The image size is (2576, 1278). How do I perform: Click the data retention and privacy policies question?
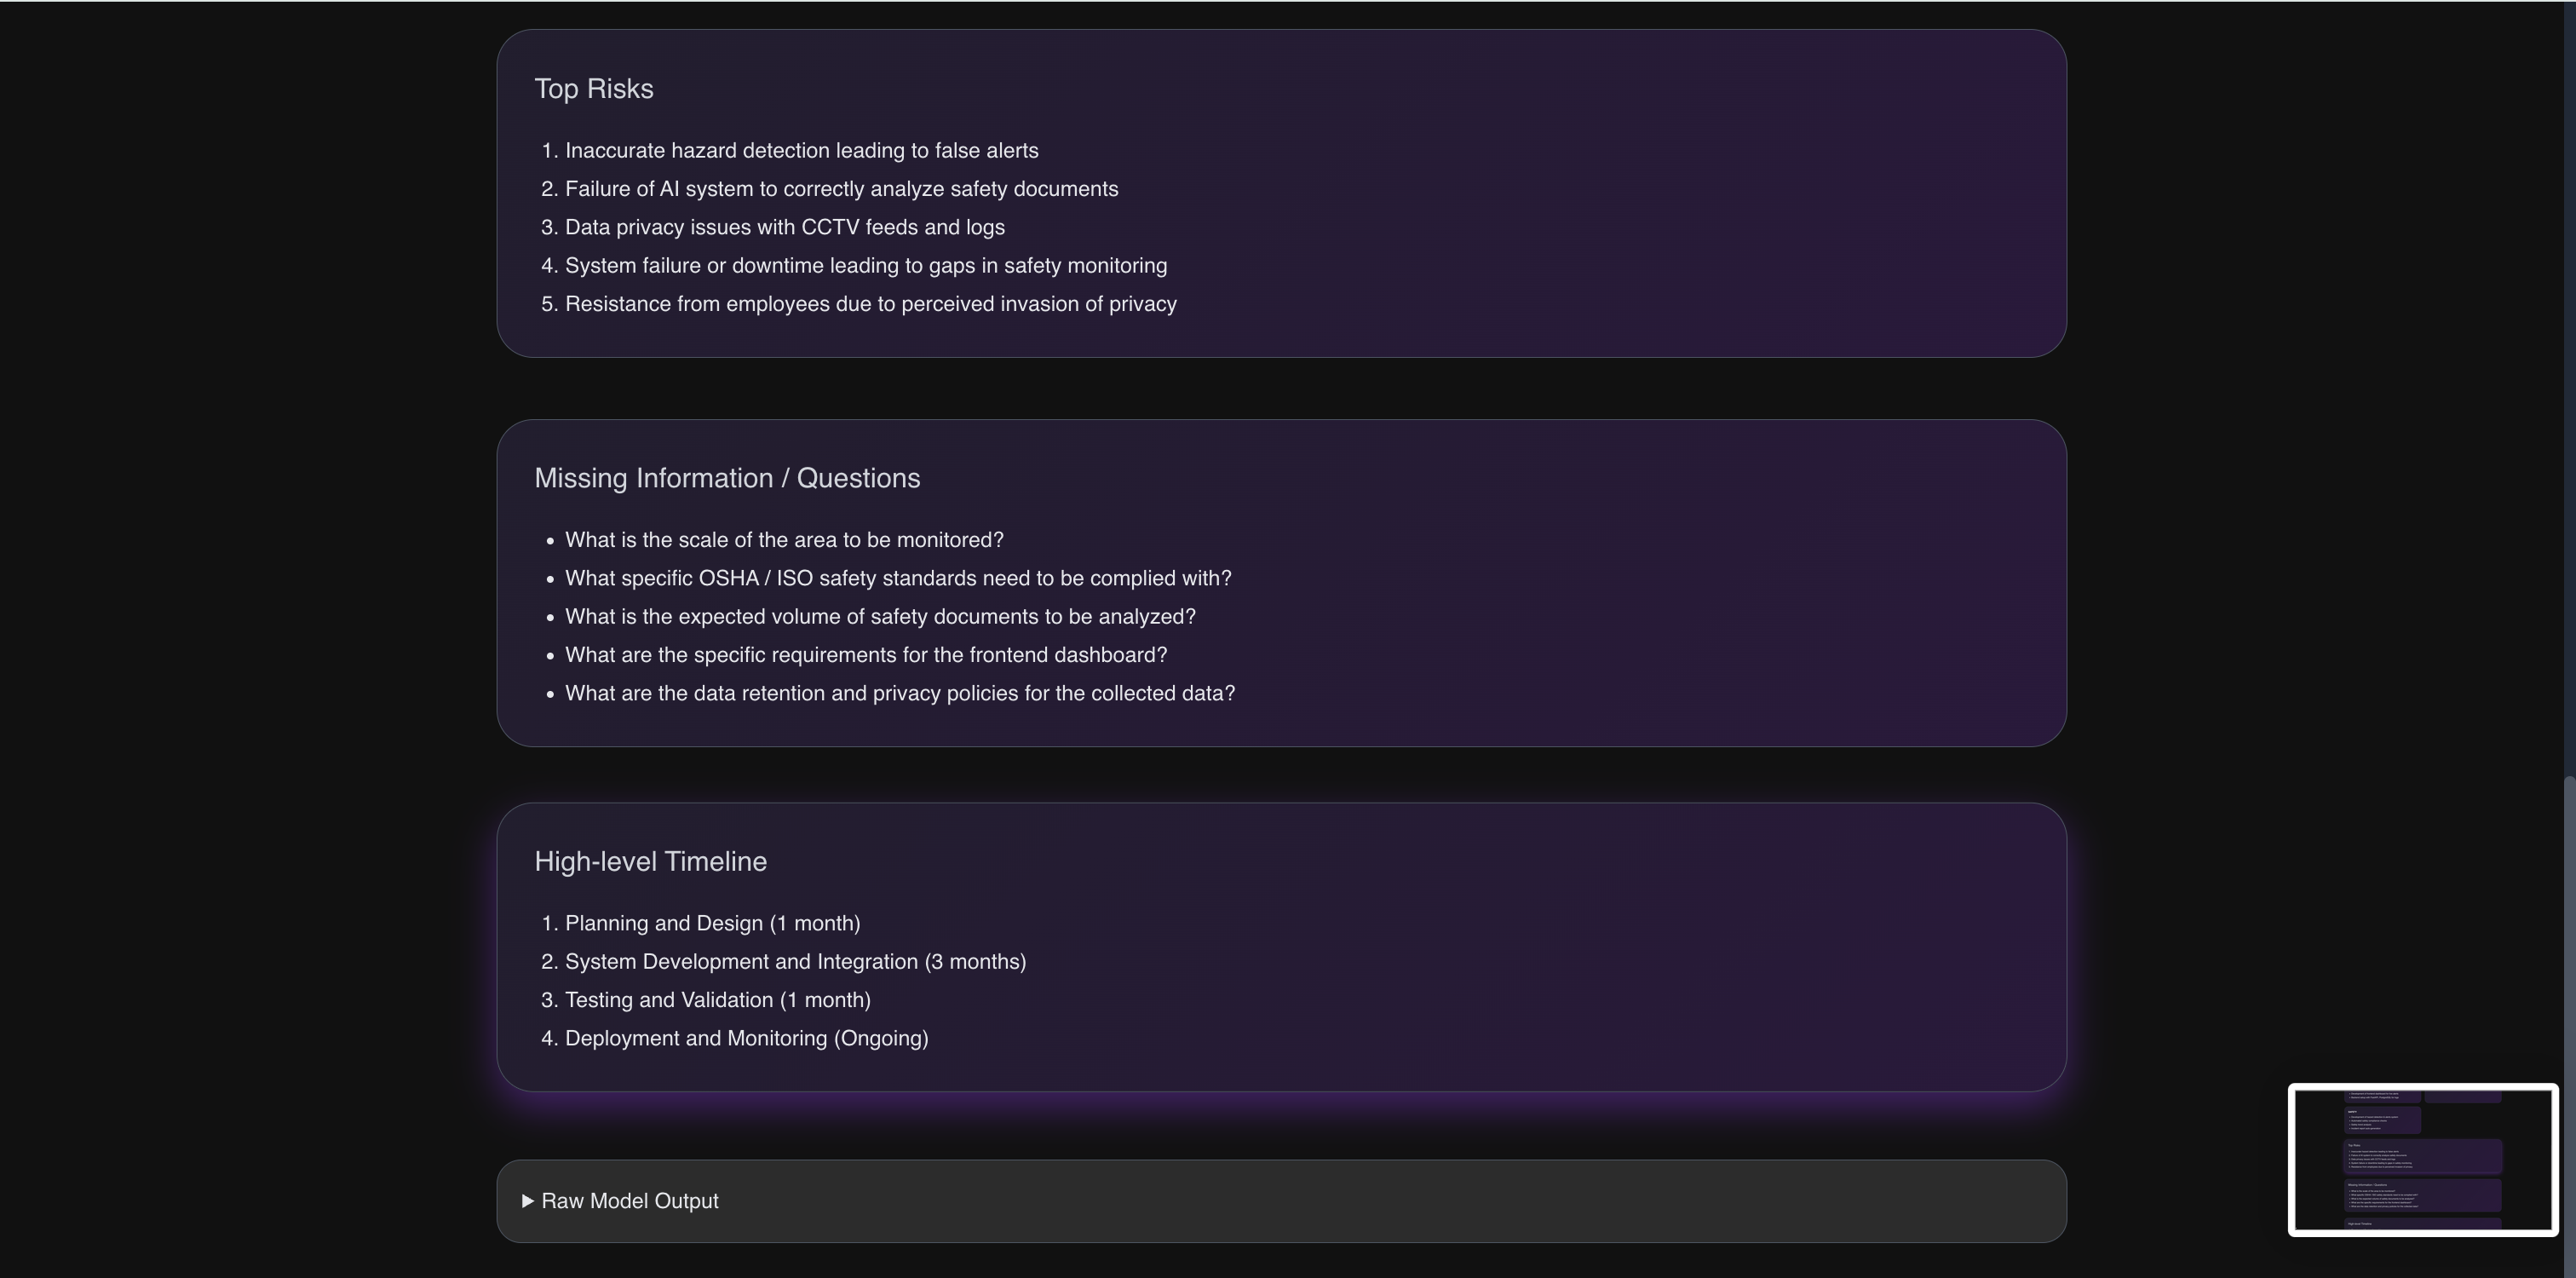tap(900, 694)
